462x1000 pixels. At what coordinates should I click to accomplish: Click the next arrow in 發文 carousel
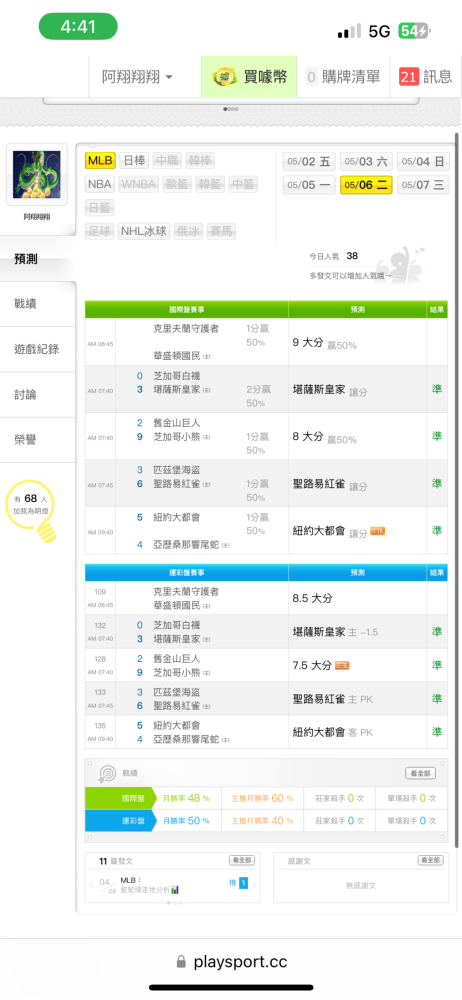click(x=253, y=885)
